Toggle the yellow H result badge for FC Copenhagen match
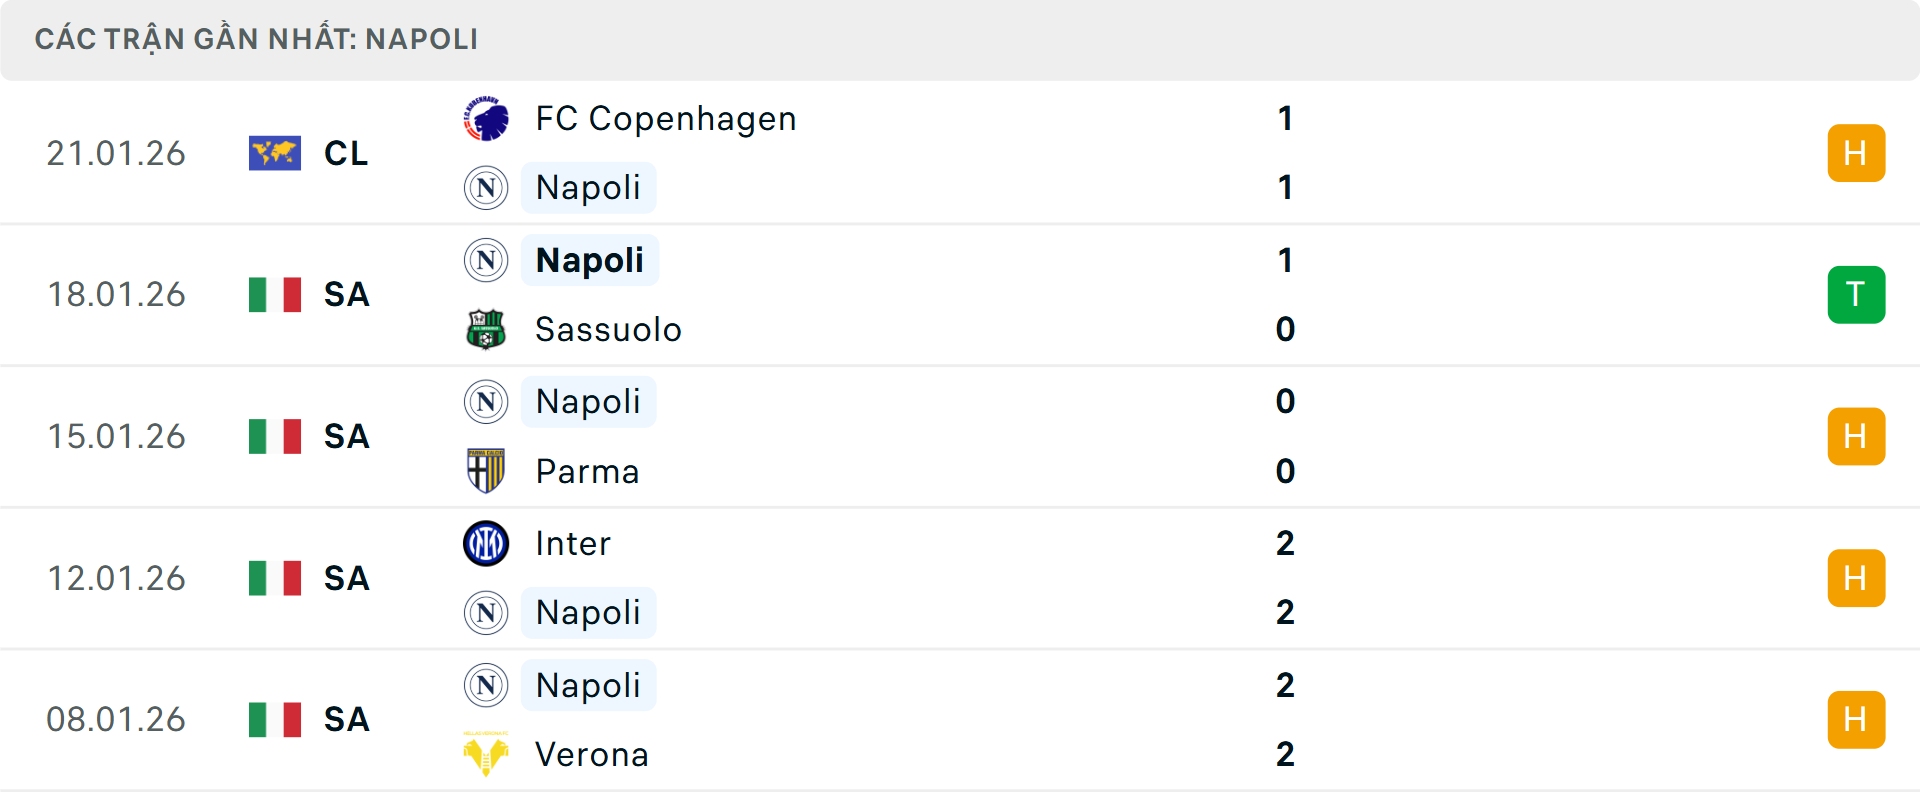Viewport: 1920px width, 792px height. point(1856,153)
